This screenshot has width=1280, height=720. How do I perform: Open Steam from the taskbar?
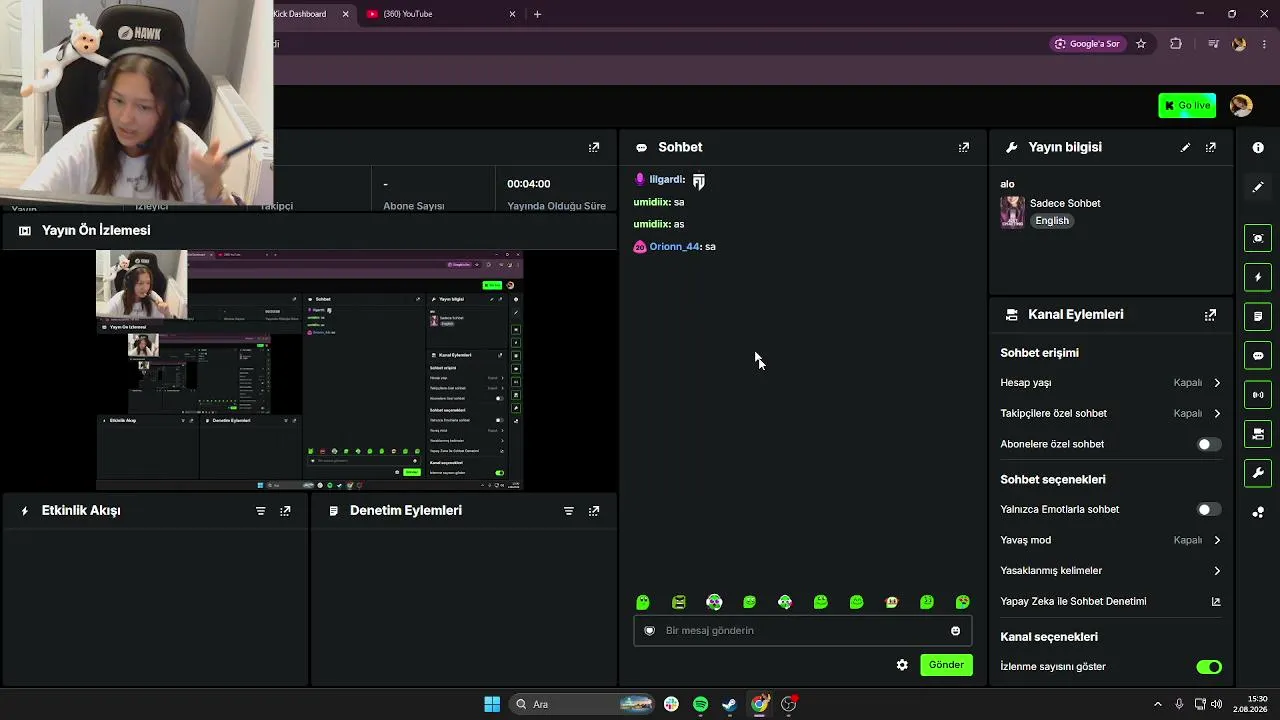point(730,704)
